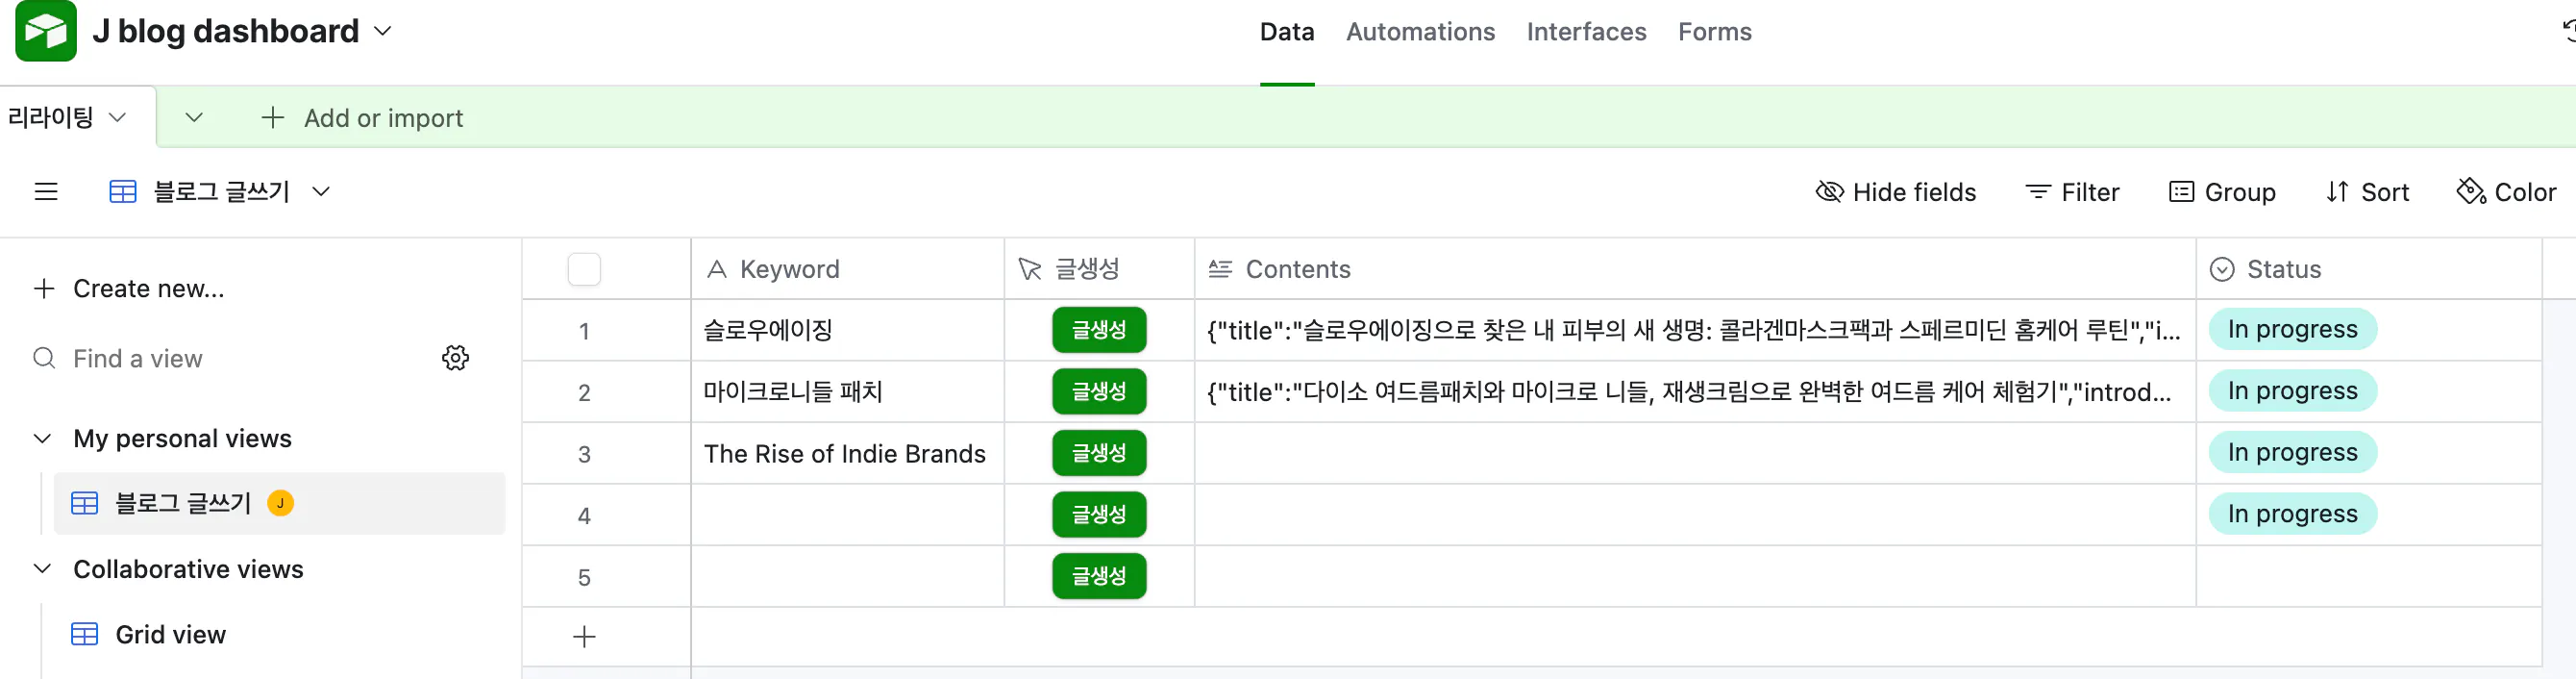Image resolution: width=2576 pixels, height=679 pixels.
Task: Click plus icon to add a row
Action: click(584, 636)
